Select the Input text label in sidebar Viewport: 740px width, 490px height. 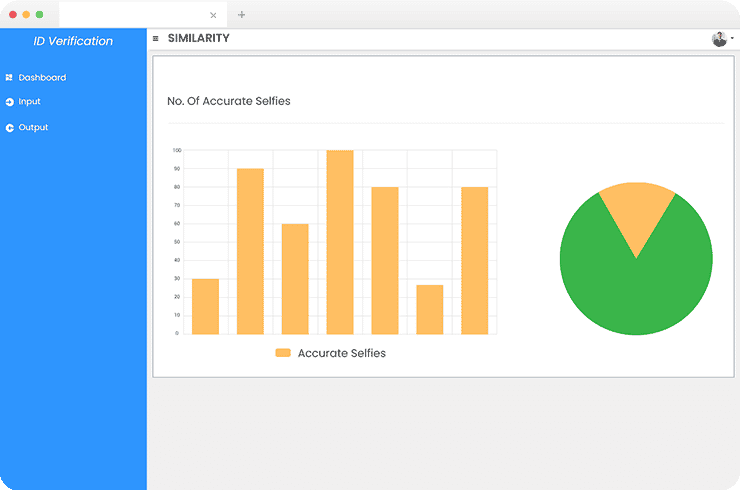click(x=30, y=102)
